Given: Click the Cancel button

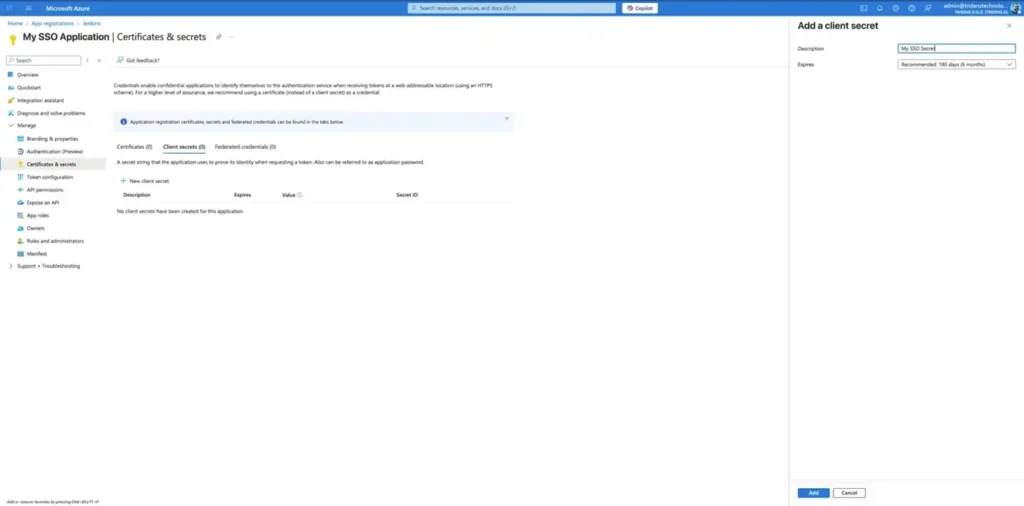Looking at the screenshot, I should pyautogui.click(x=849, y=493).
